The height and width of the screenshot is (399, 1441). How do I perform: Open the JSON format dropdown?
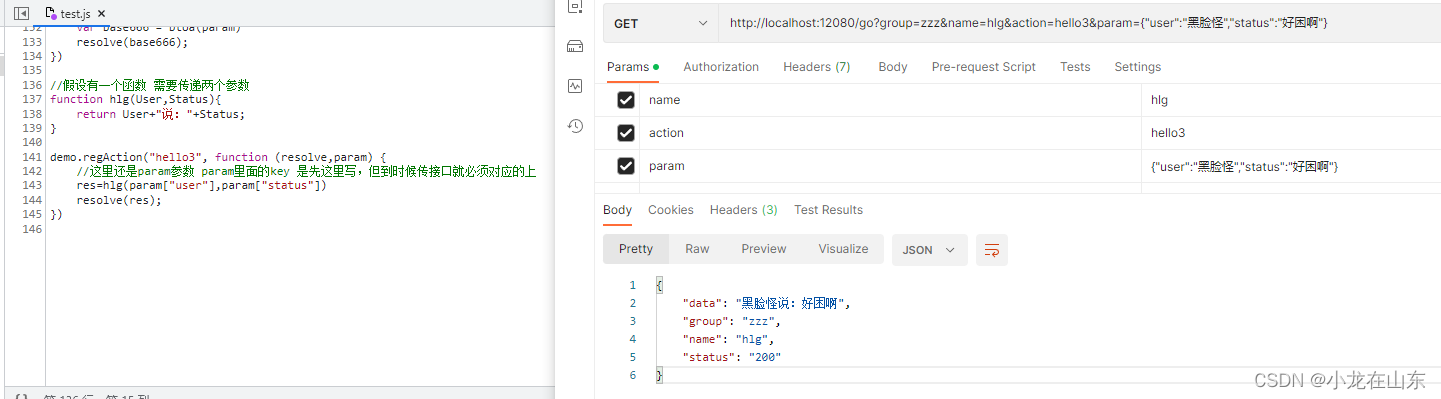coord(930,250)
